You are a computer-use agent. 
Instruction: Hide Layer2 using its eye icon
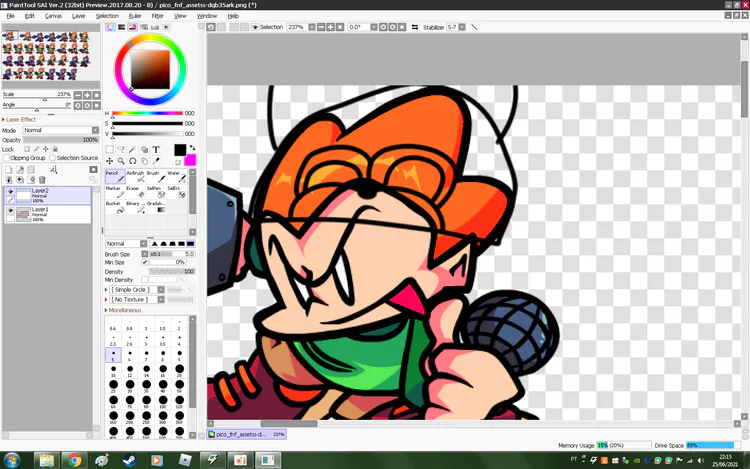point(10,192)
